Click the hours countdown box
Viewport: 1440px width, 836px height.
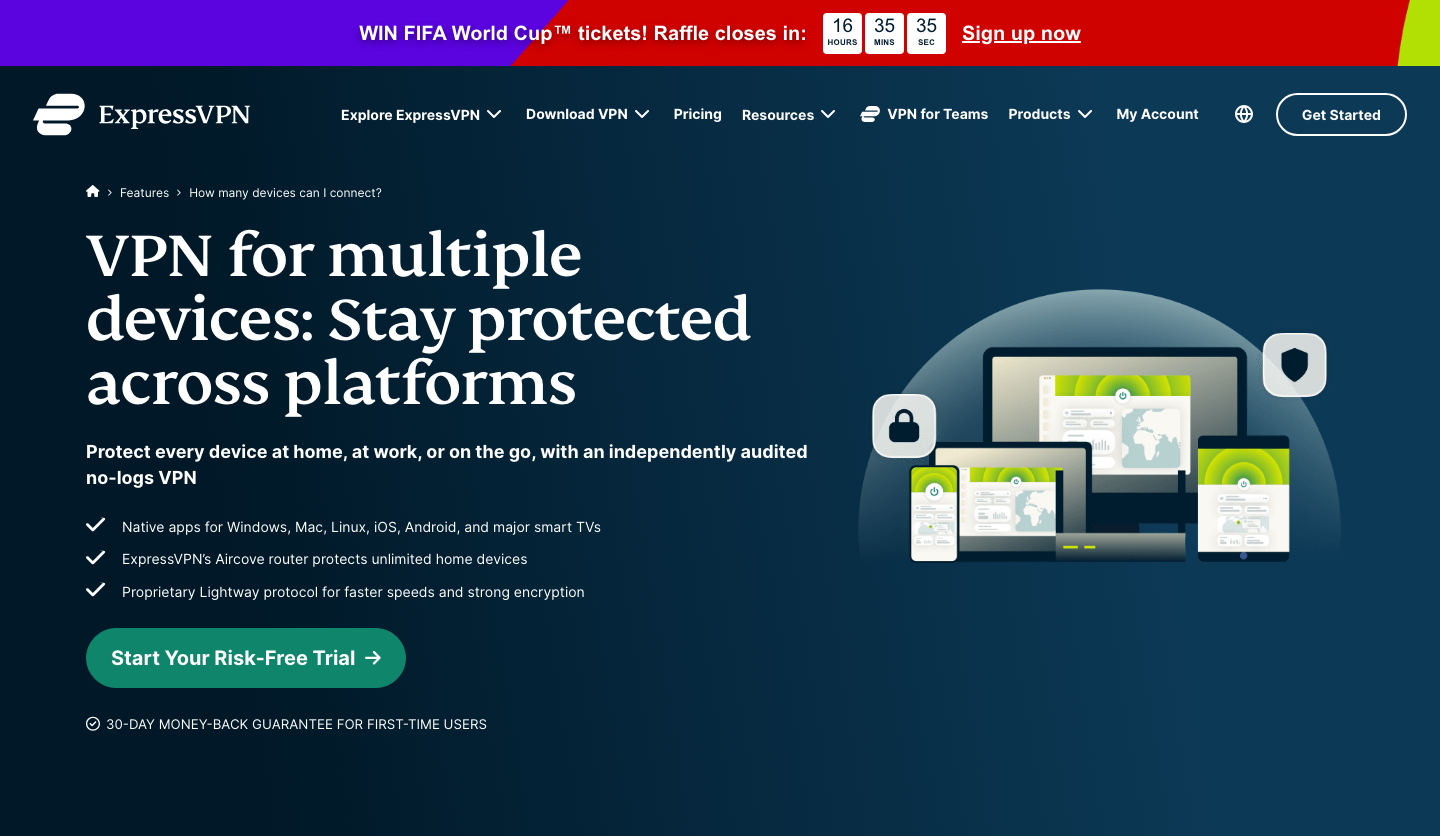pyautogui.click(x=842, y=33)
